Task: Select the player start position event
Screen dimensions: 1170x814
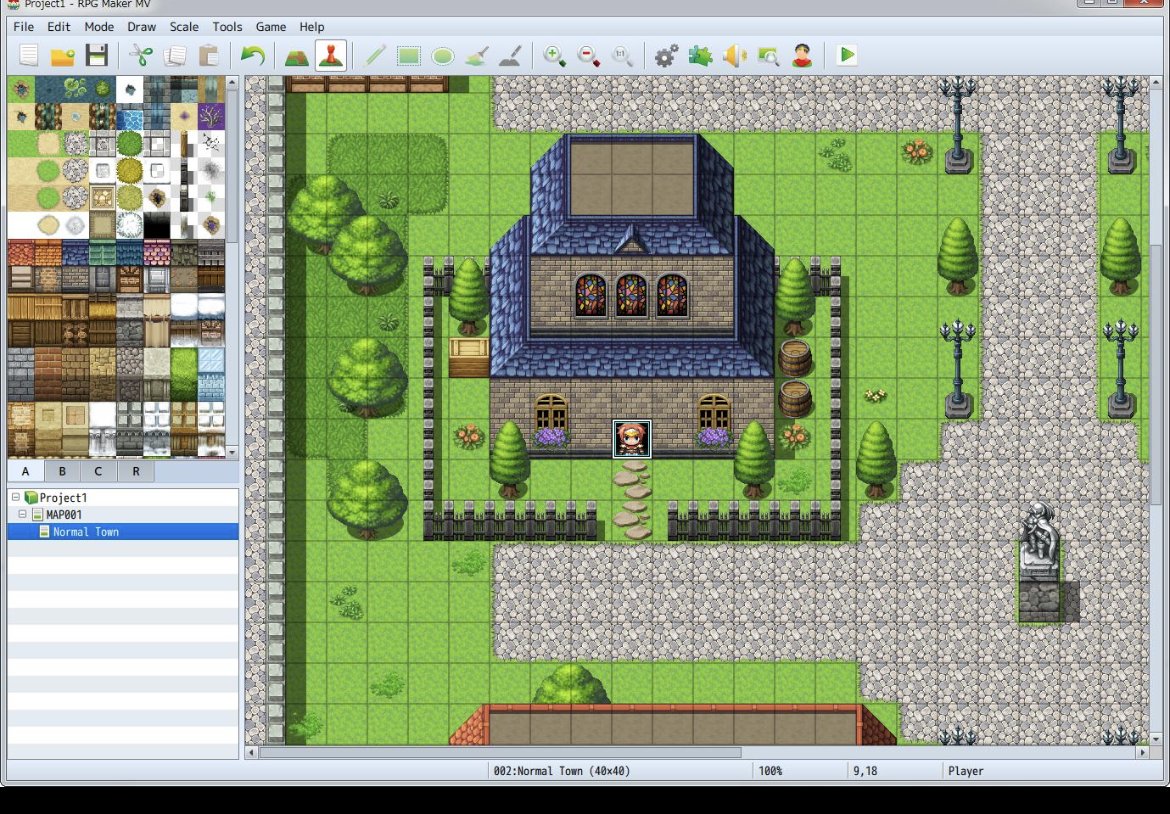Action: 631,439
